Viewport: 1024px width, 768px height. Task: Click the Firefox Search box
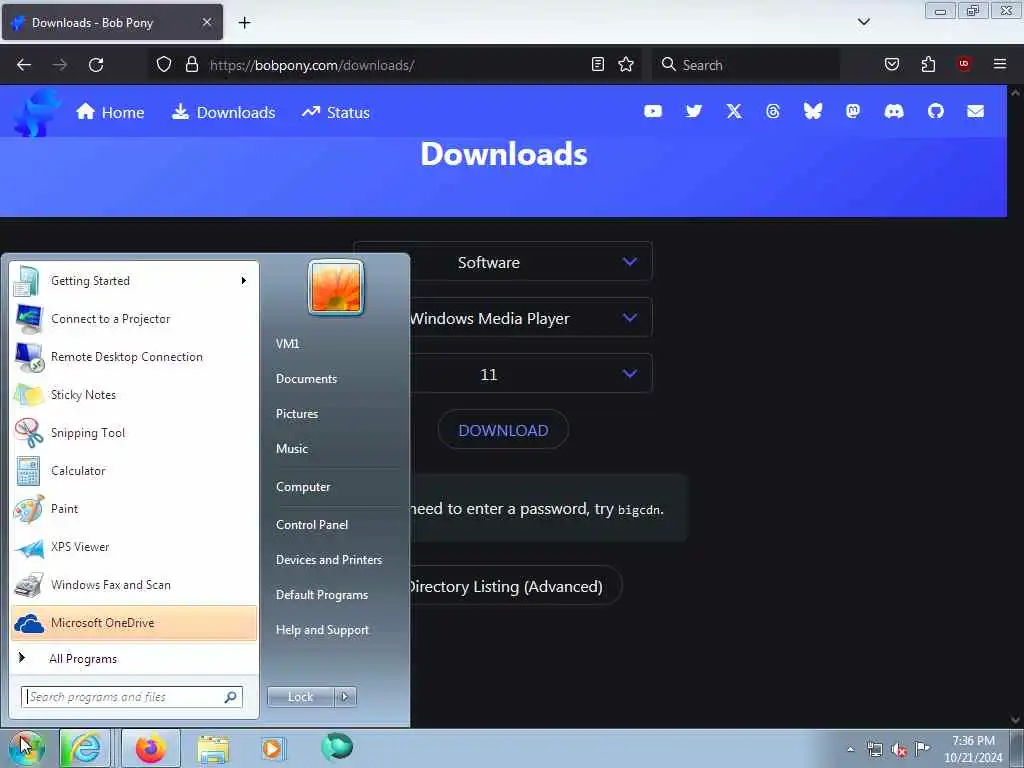[746, 65]
